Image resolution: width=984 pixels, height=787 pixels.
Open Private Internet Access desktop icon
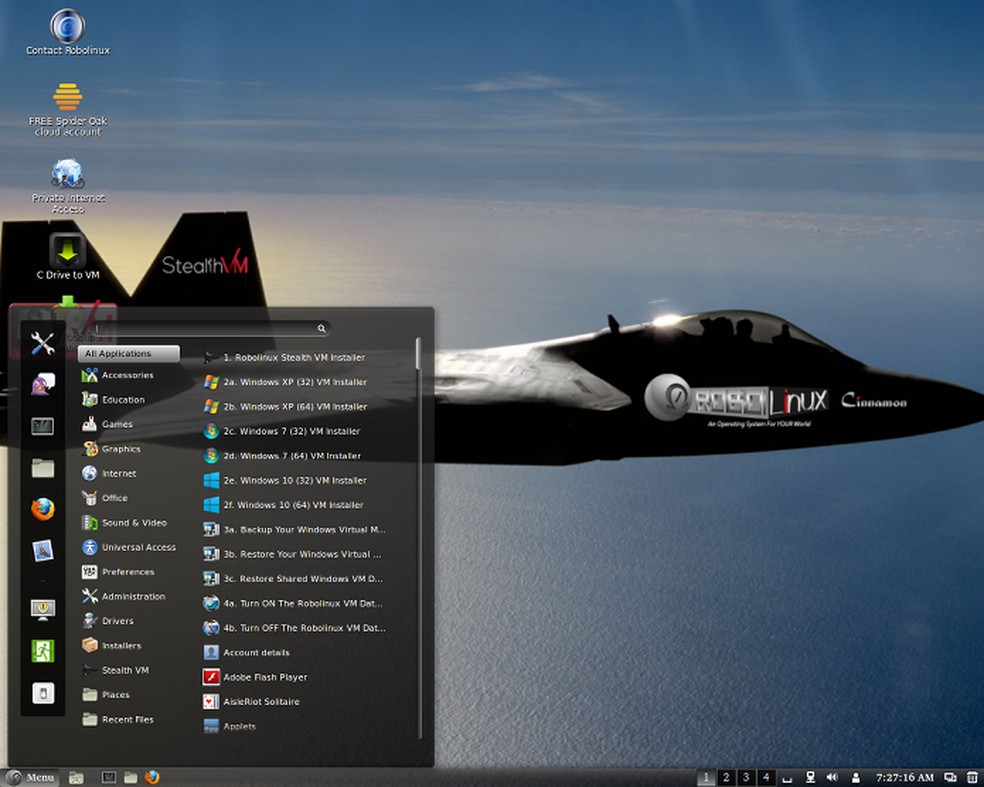pos(68,186)
